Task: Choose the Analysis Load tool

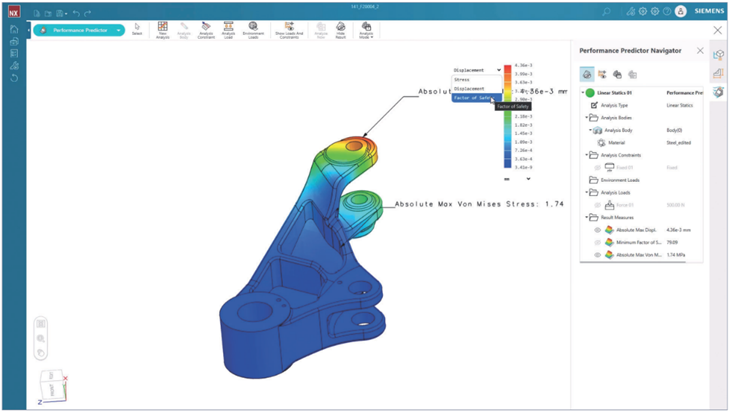Action: point(229,27)
